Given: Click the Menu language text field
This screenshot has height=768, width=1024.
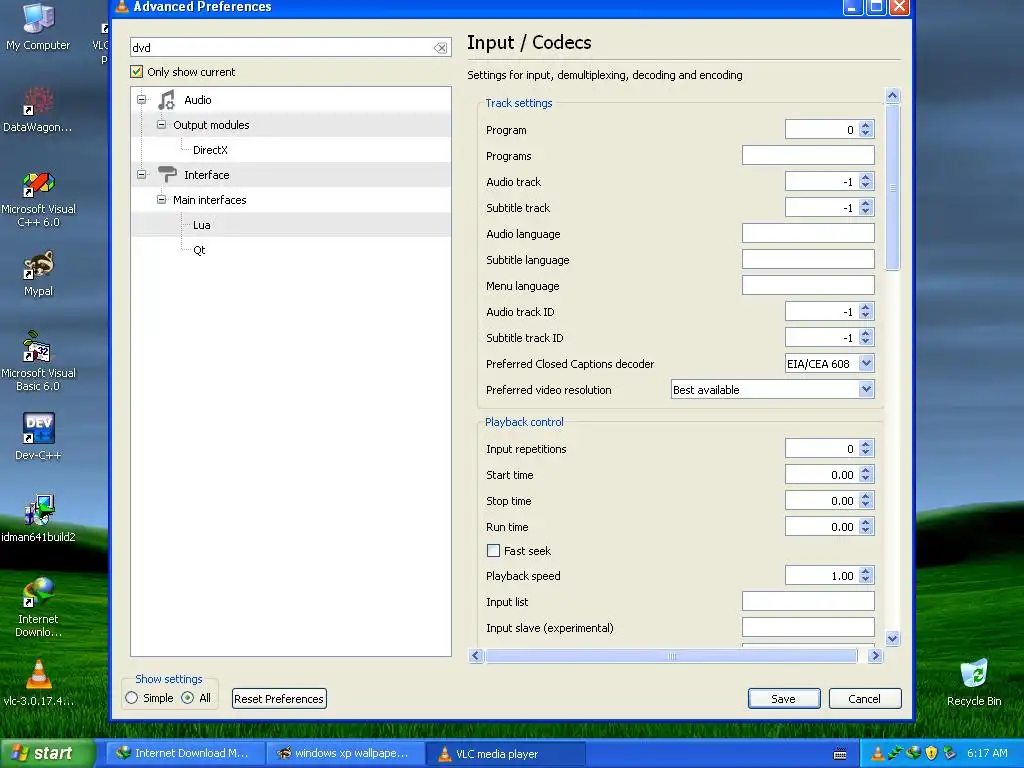Looking at the screenshot, I should [x=808, y=285].
